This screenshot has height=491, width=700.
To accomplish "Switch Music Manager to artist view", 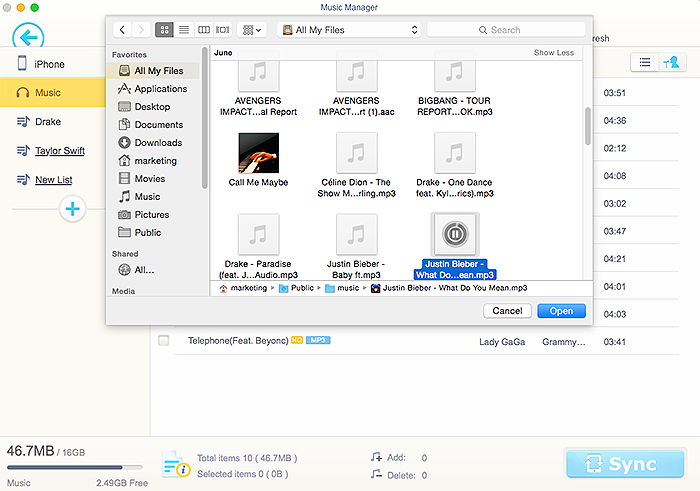I will pos(672,62).
